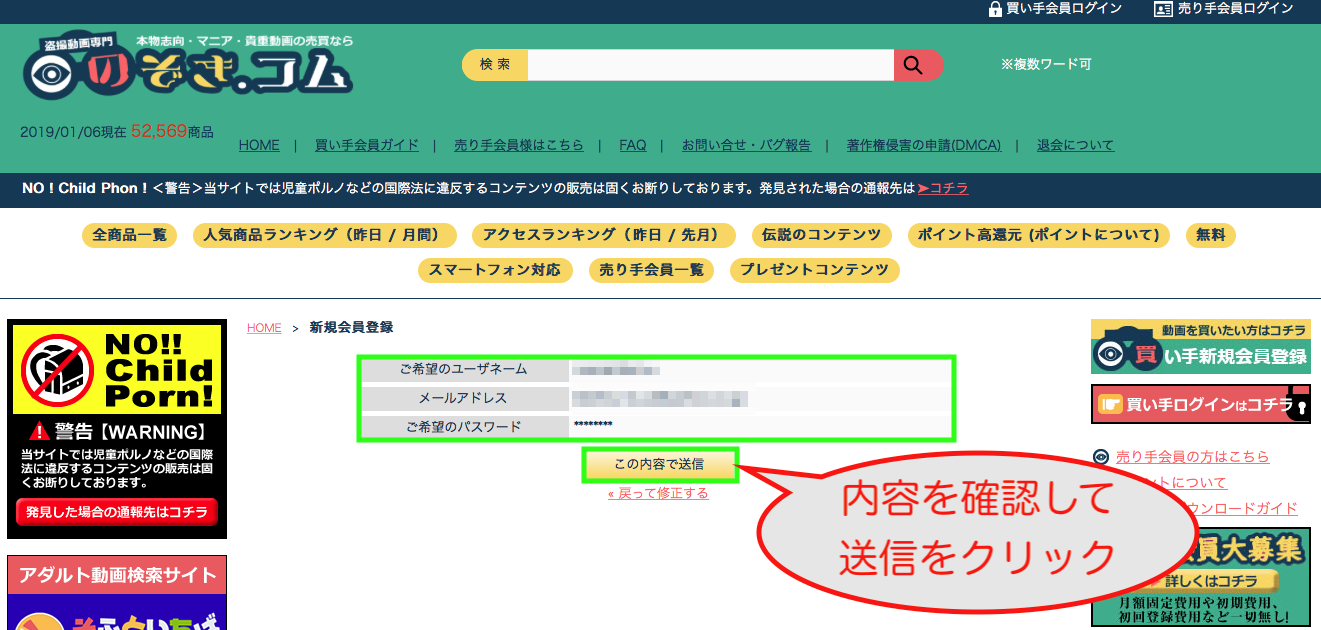This screenshot has width=1321, height=630.
Task: Click inside the search text field
Action: click(710, 65)
